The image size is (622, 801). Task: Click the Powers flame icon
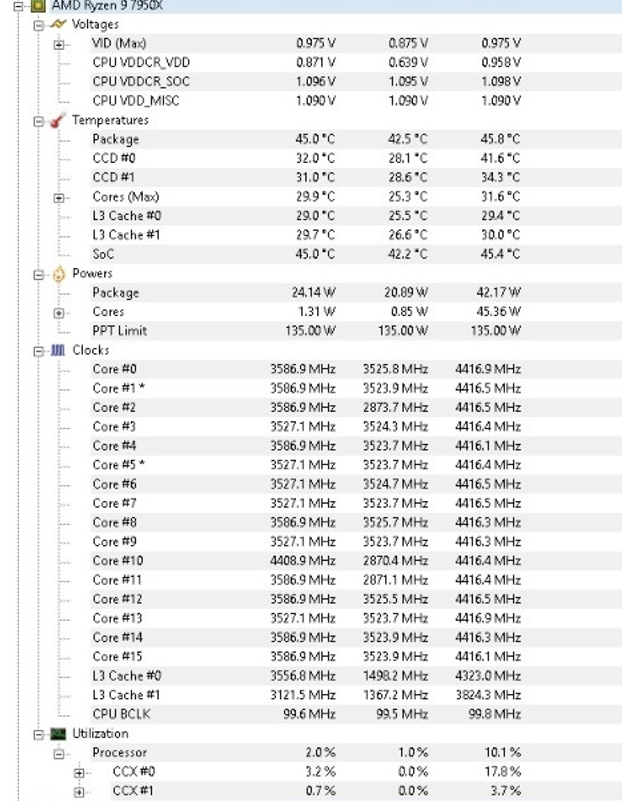pos(59,274)
